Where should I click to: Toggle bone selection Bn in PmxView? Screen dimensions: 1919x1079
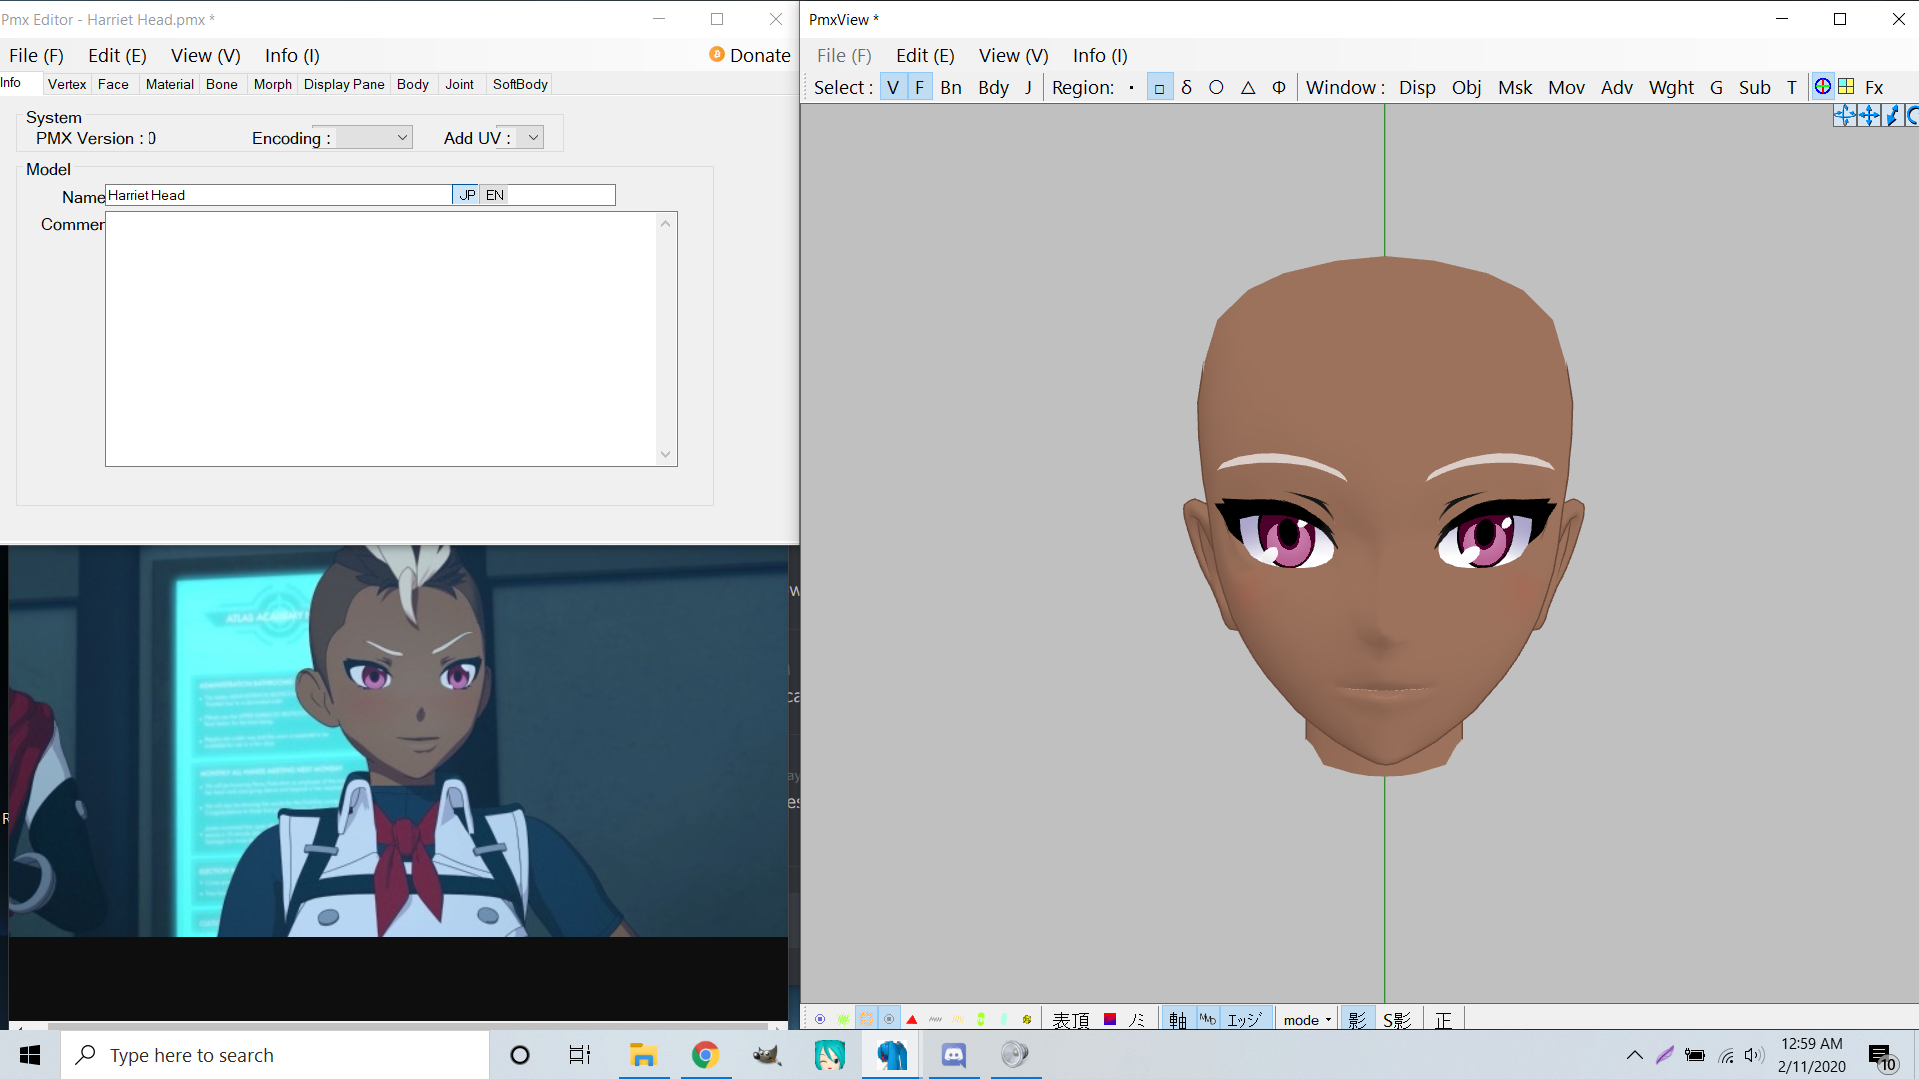(951, 87)
